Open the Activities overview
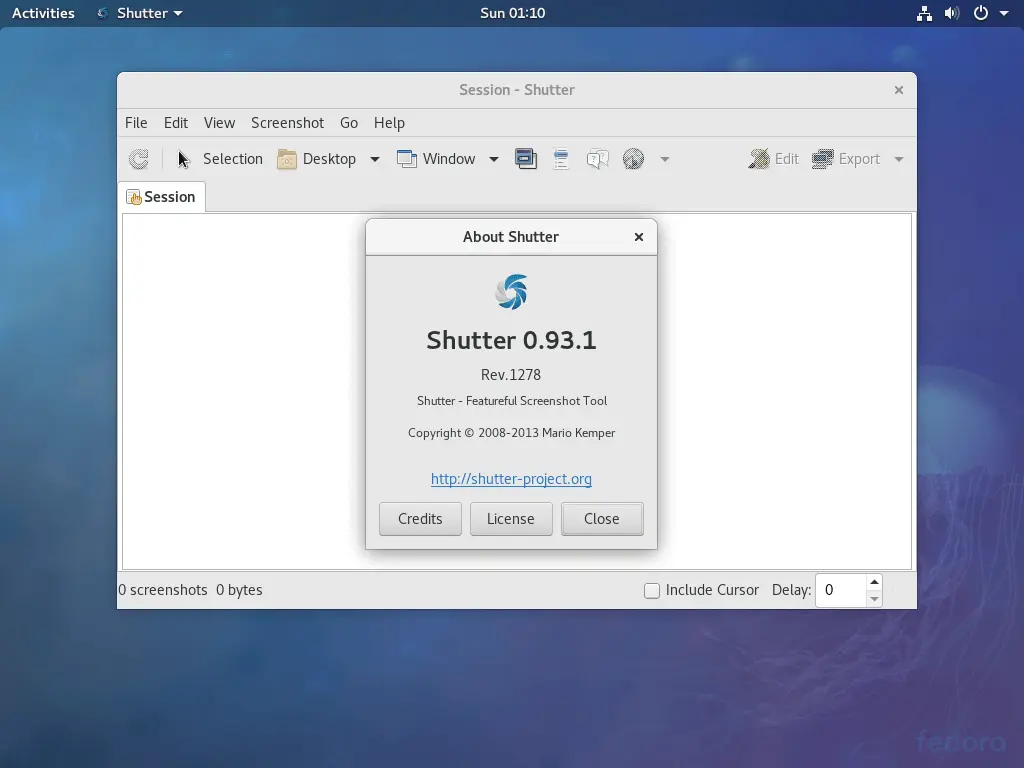The height and width of the screenshot is (768, 1024). point(43,13)
